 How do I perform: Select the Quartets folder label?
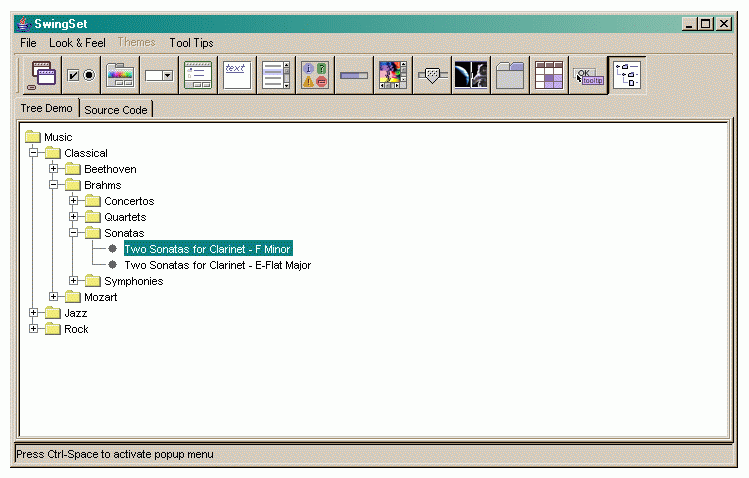[x=125, y=217]
